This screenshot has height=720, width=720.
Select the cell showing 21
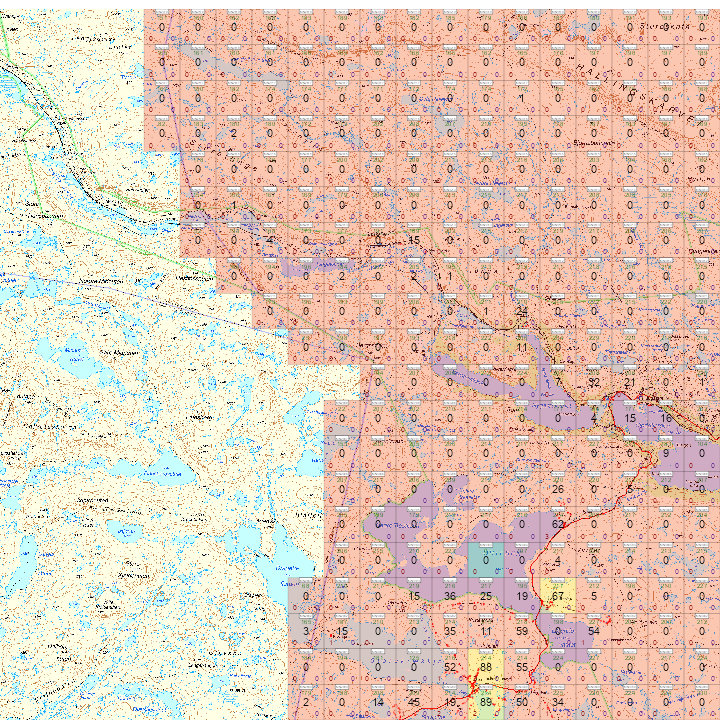[630, 382]
